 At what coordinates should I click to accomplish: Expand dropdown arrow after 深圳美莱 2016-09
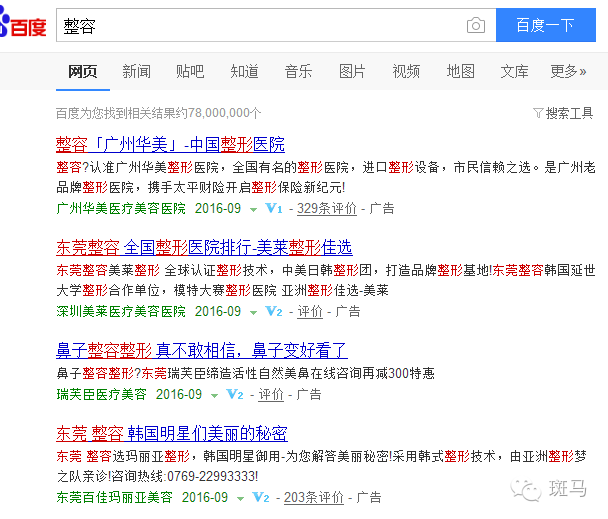click(x=253, y=313)
